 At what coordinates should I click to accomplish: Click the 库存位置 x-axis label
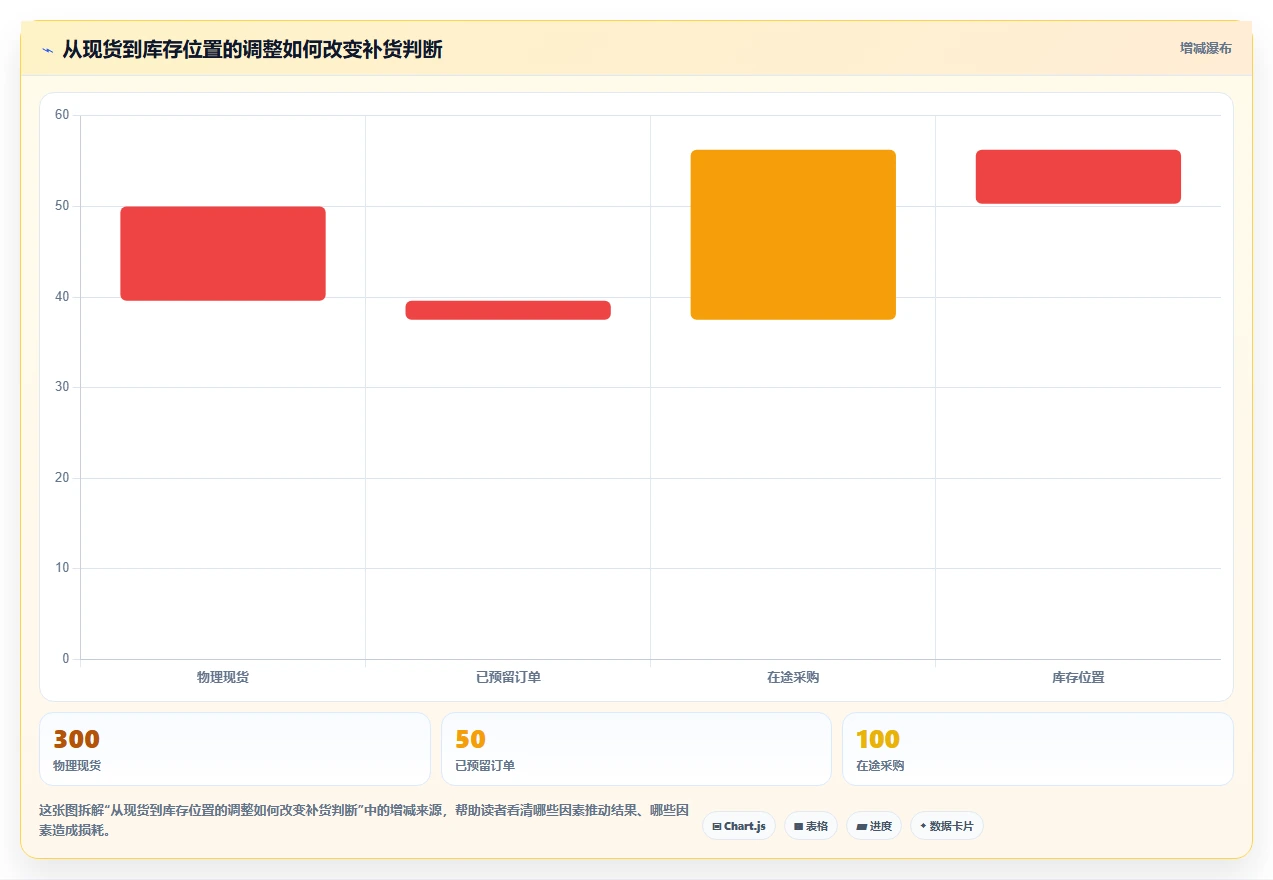coord(1078,677)
